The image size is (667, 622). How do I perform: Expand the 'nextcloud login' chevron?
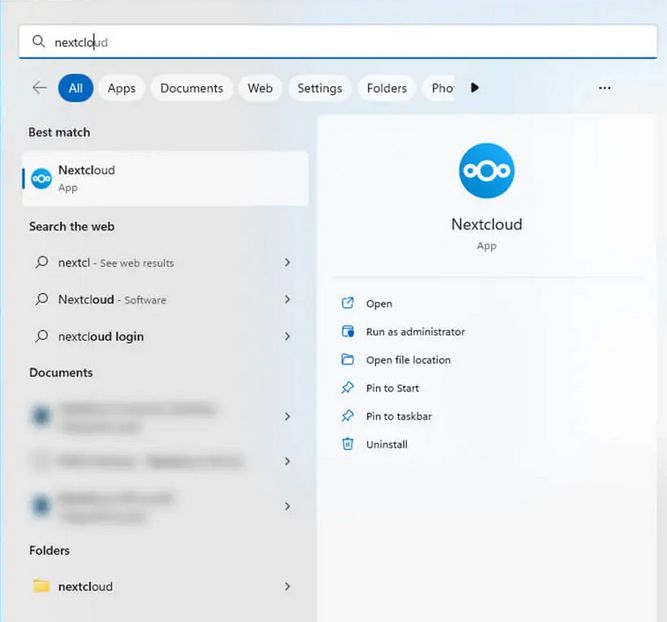[x=288, y=336]
